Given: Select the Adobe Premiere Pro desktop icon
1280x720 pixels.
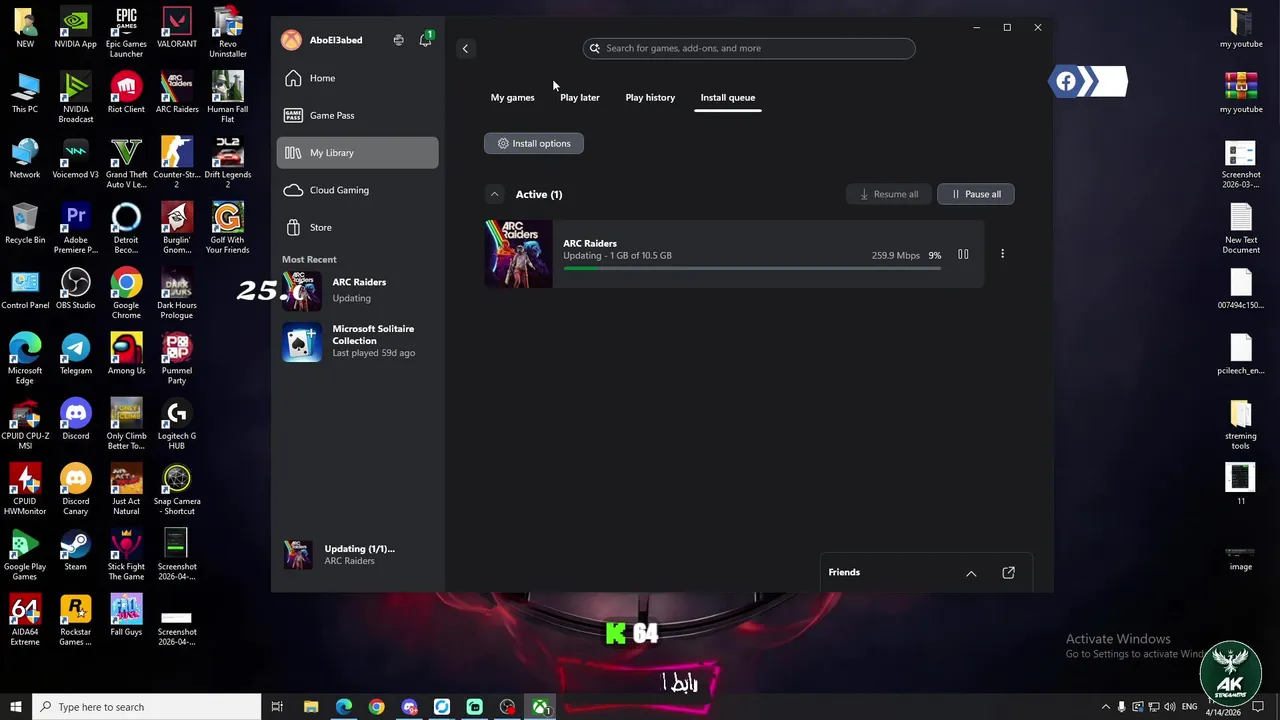Looking at the screenshot, I should coord(75,228).
